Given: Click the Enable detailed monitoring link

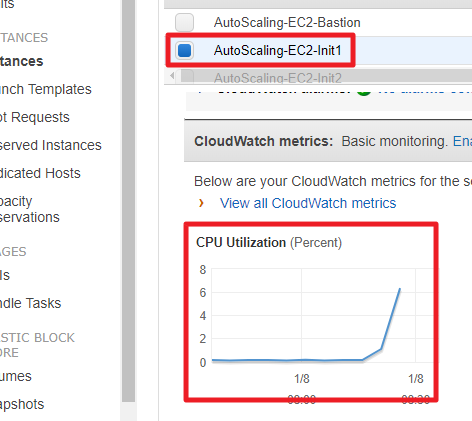Looking at the screenshot, I should tap(462, 141).
